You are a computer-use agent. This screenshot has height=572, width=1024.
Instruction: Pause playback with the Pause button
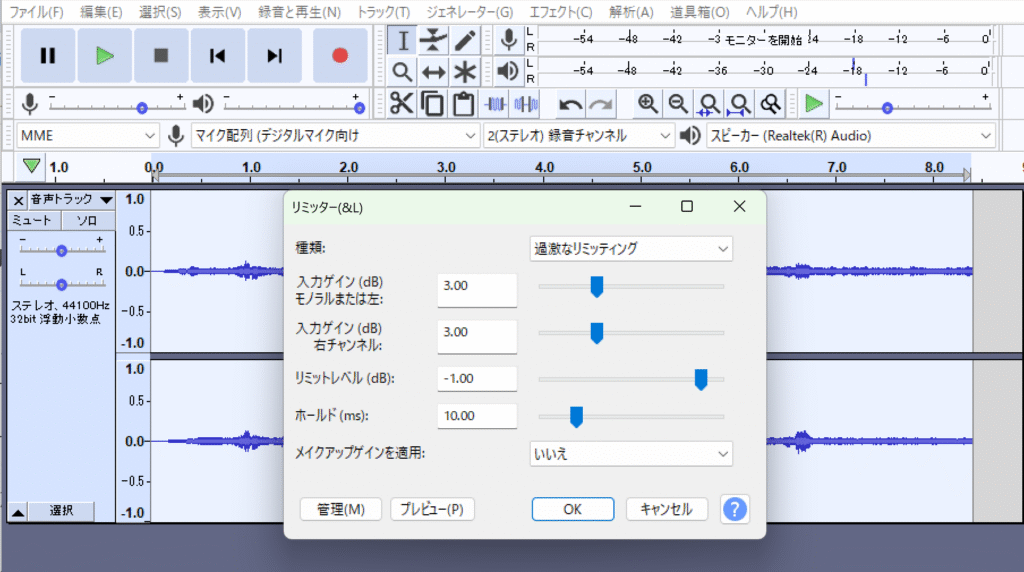(48, 56)
